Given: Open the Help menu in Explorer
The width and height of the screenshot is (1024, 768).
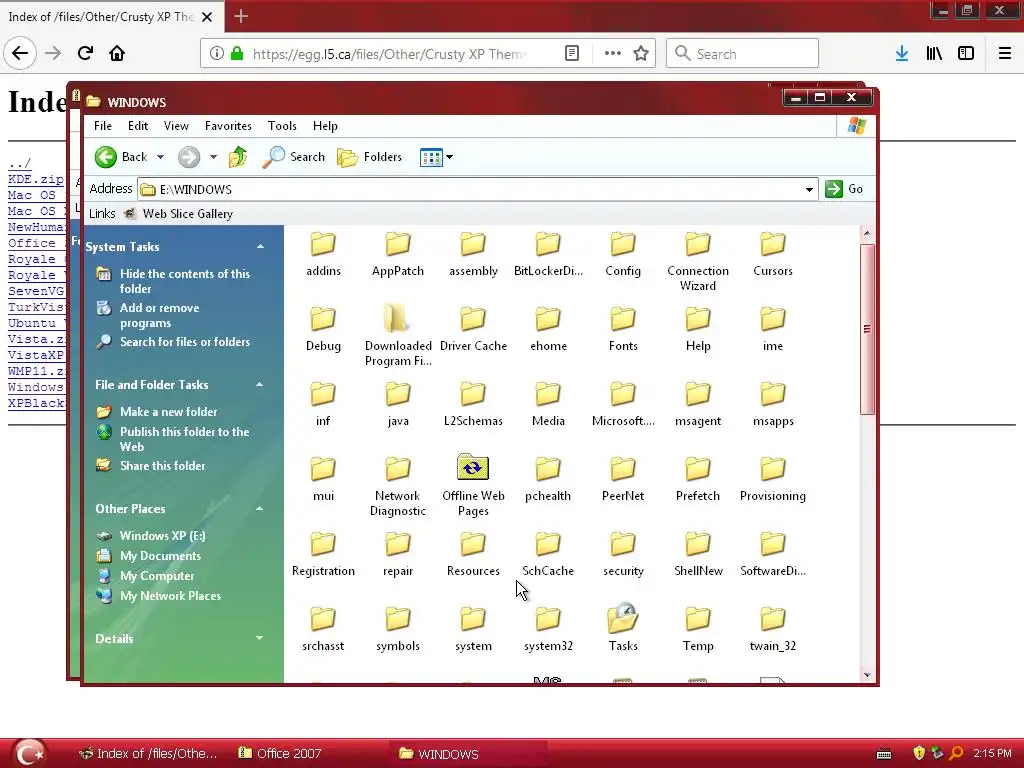Looking at the screenshot, I should tap(325, 126).
